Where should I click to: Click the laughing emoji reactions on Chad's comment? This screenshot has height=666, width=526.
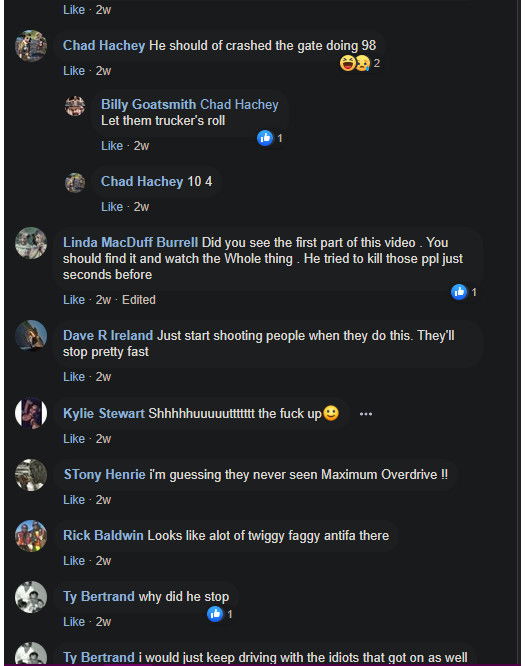click(355, 63)
